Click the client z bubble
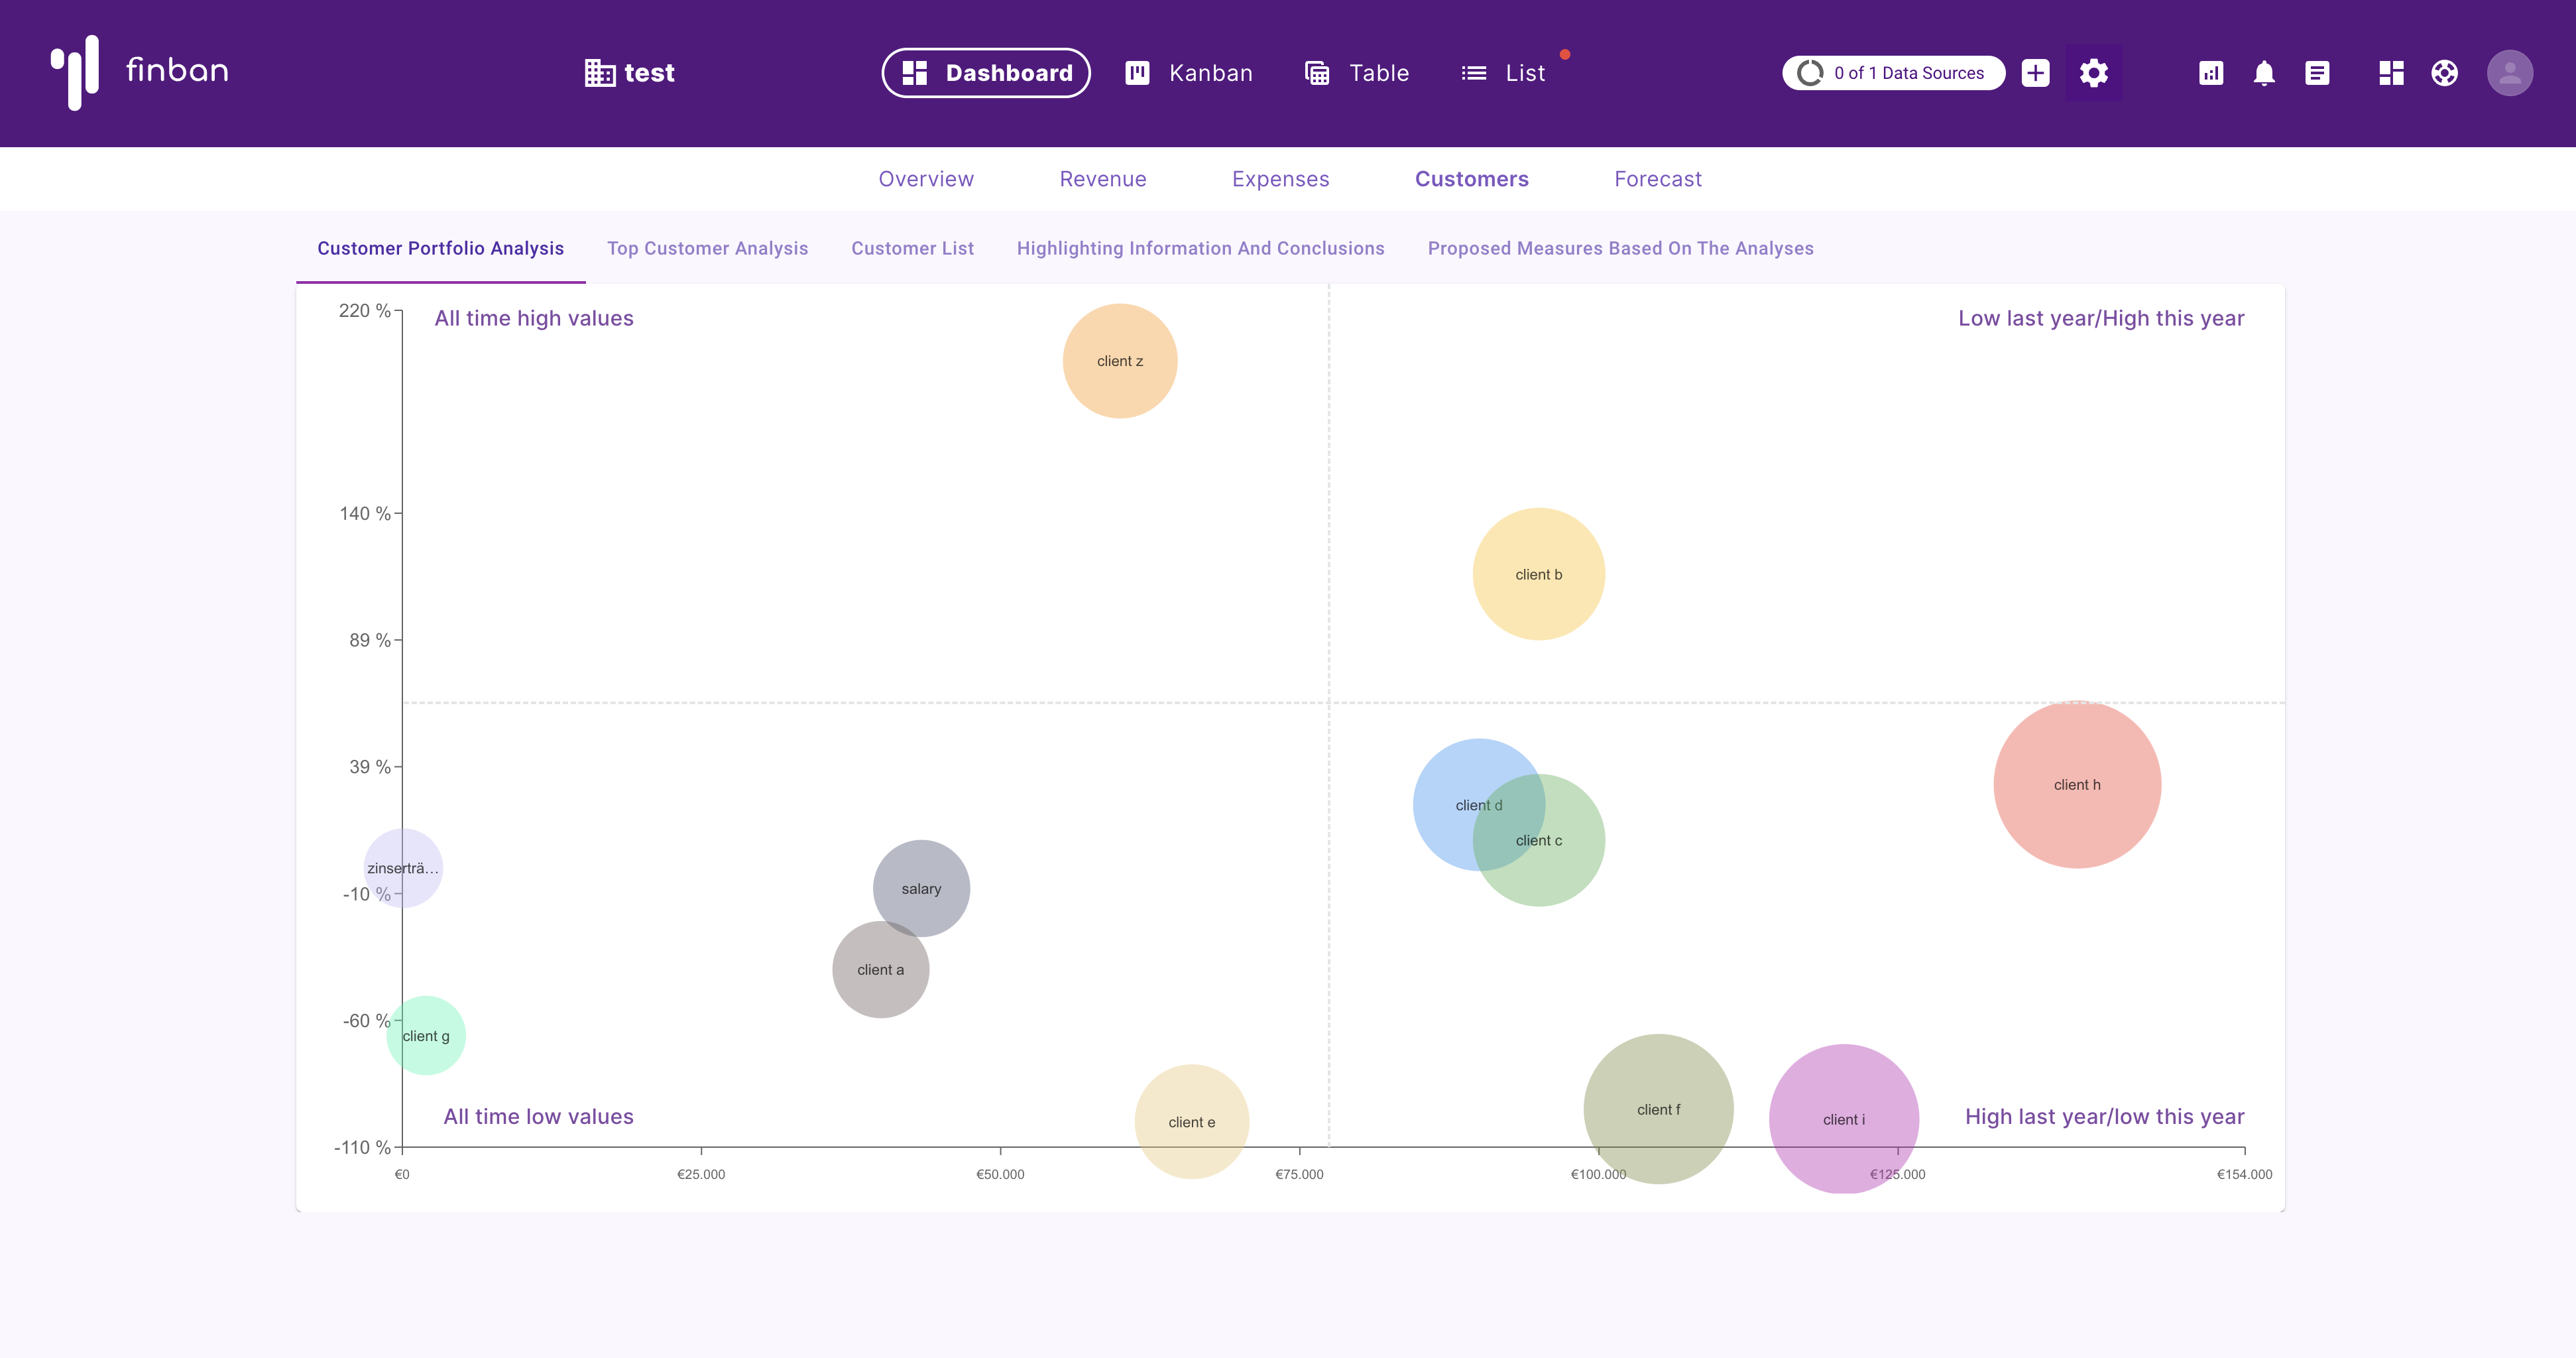The image size is (2576, 1358). pyautogui.click(x=1119, y=361)
